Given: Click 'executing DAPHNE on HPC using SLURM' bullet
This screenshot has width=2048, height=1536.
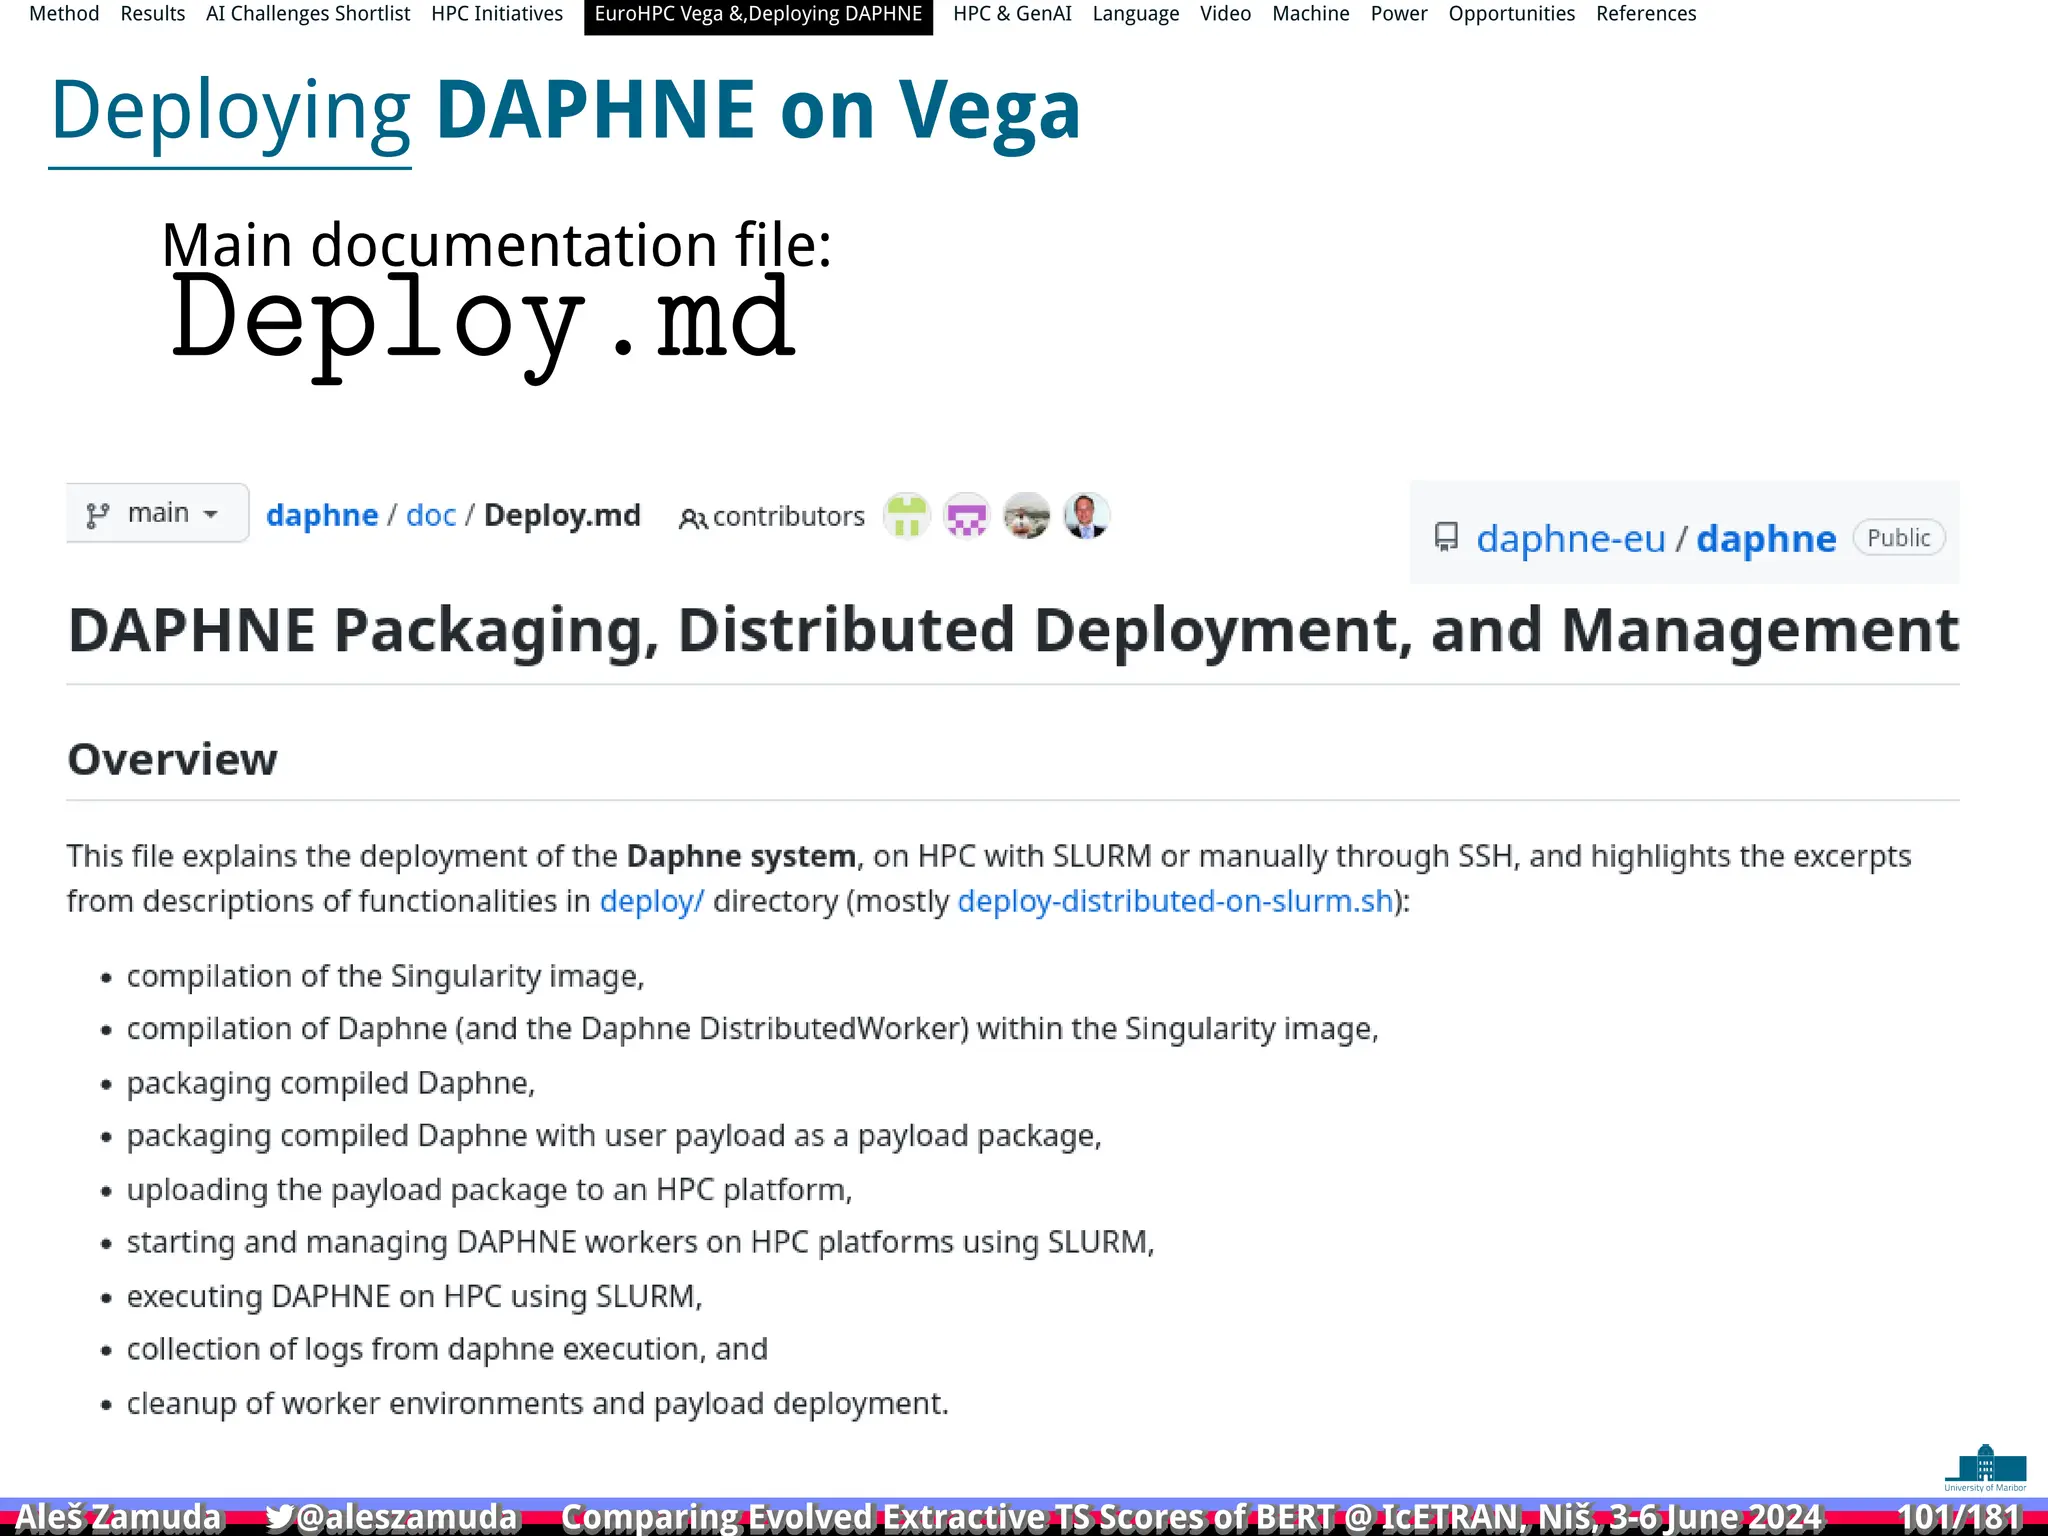Looking at the screenshot, I should coord(414,1296).
